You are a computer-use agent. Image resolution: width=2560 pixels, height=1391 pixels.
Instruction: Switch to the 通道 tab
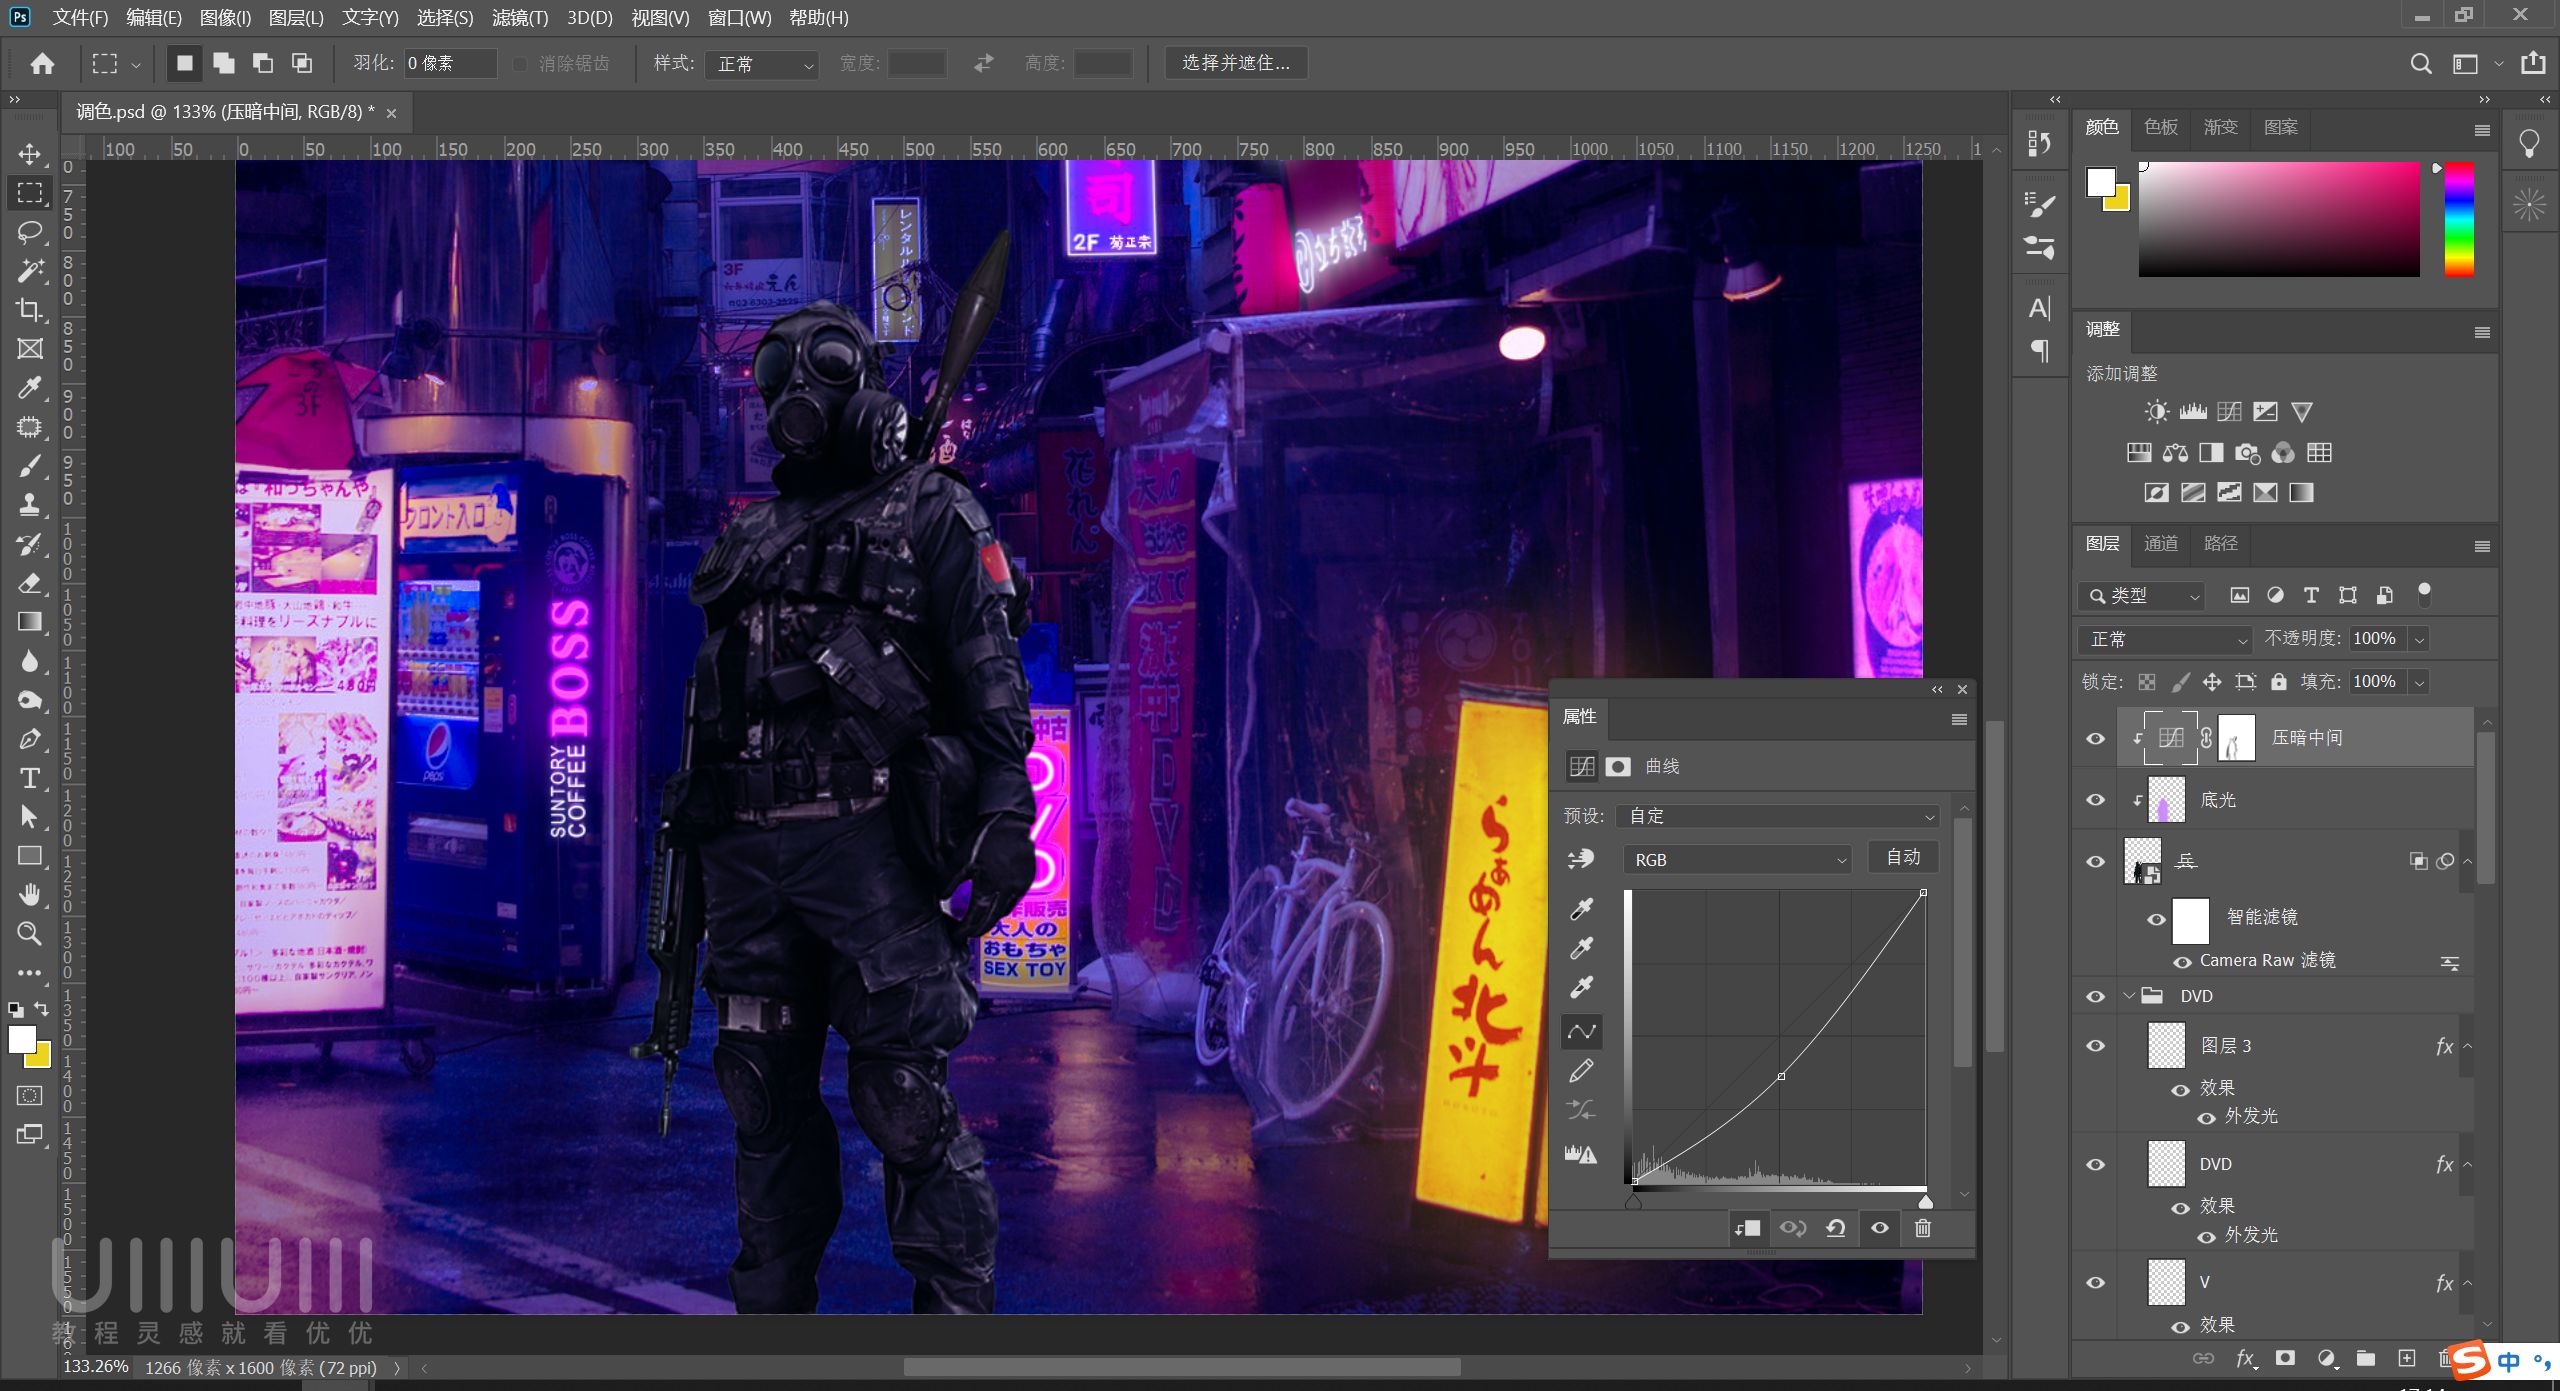tap(2161, 543)
